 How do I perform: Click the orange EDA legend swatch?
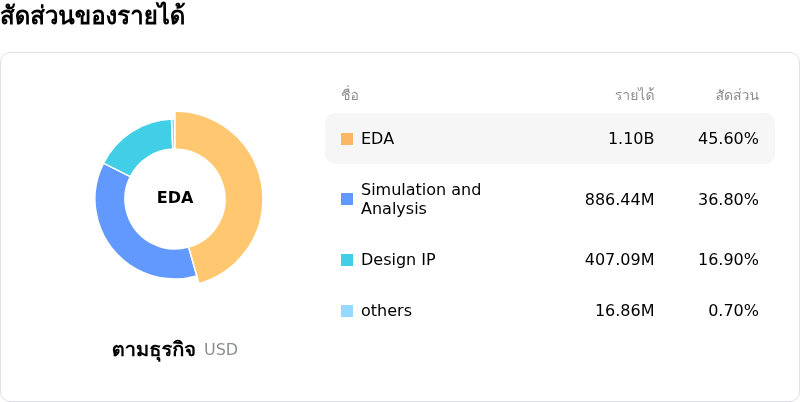tap(347, 139)
